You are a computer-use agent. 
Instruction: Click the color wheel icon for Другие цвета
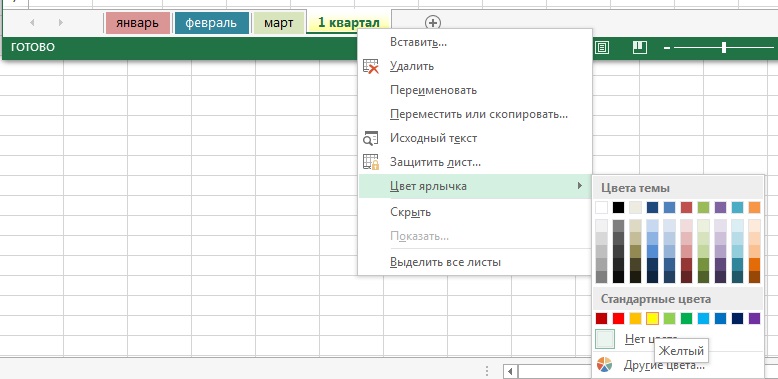click(x=604, y=365)
